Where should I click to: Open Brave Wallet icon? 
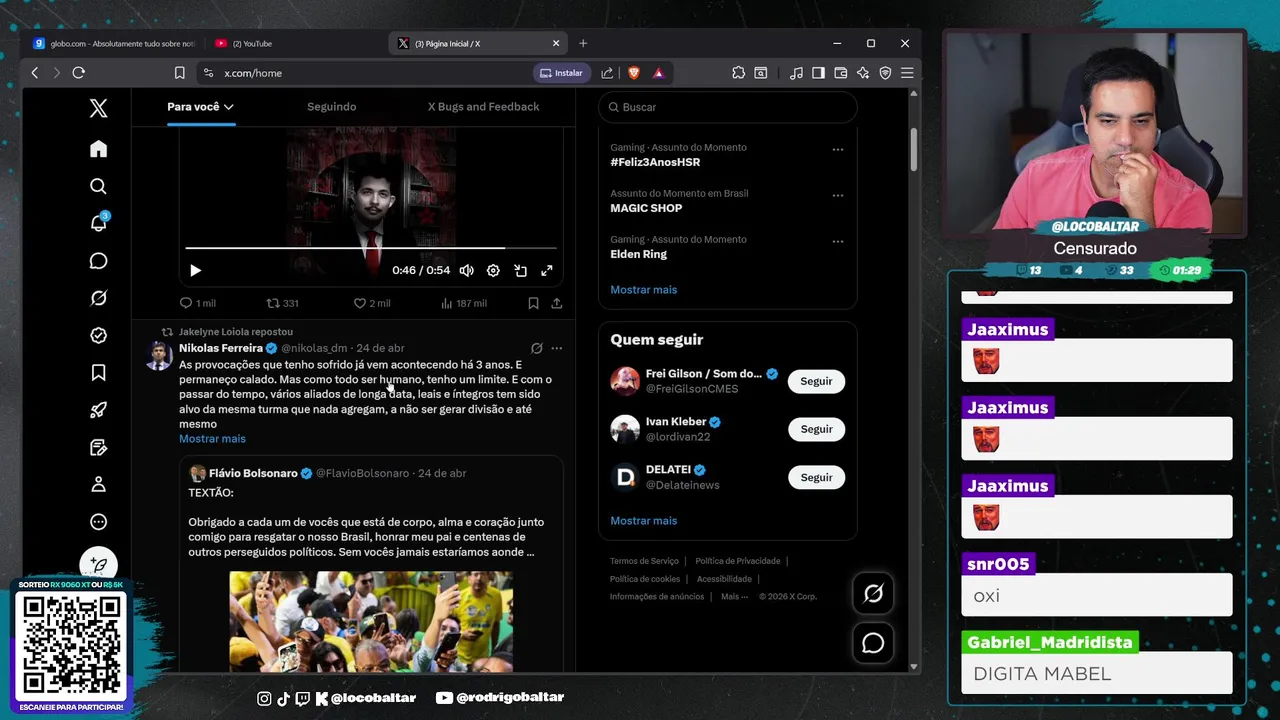tap(841, 73)
